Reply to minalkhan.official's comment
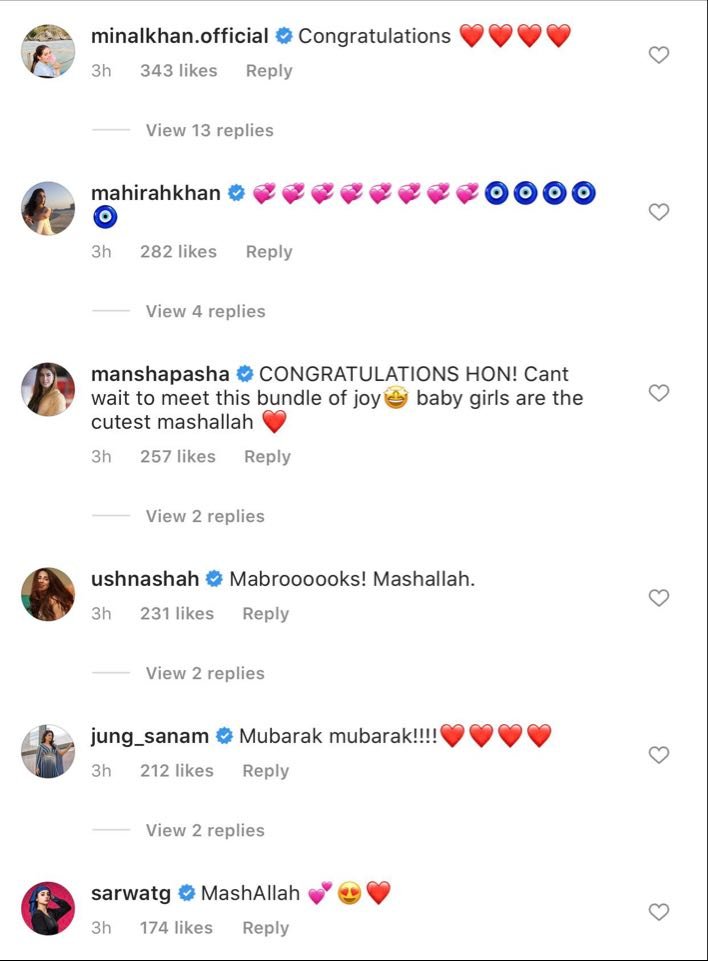 269,71
